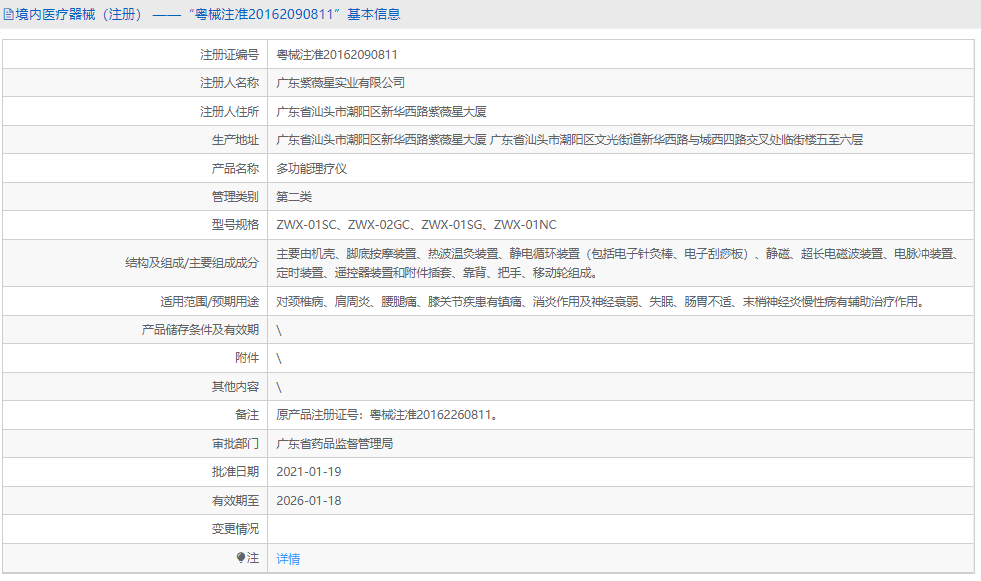Image resolution: width=981 pixels, height=581 pixels.
Task: Select approving department 广东省药品监督管理局
Action: [334, 444]
